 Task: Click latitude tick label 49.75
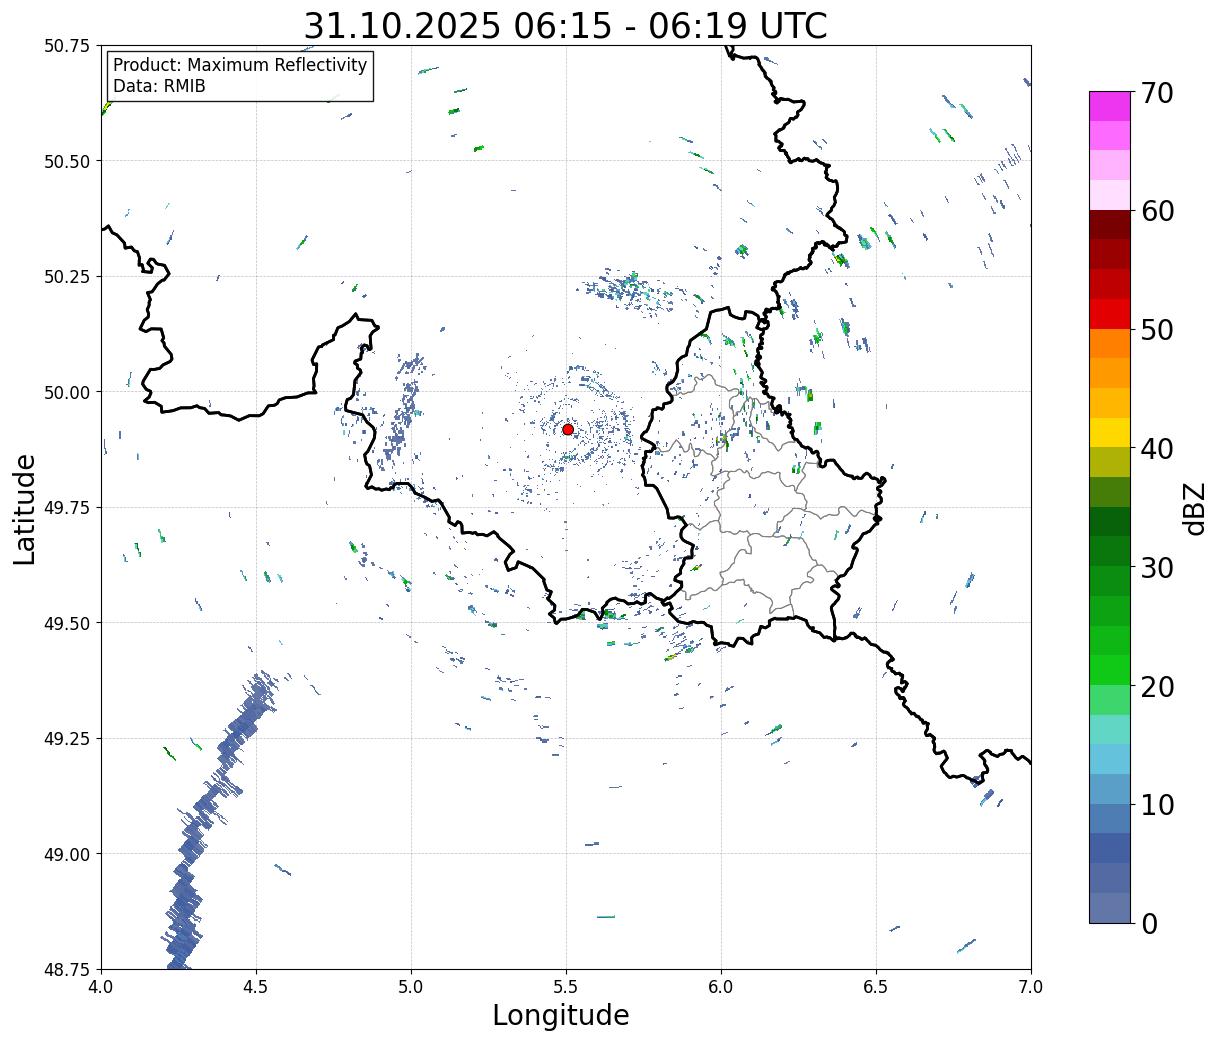click(66, 508)
